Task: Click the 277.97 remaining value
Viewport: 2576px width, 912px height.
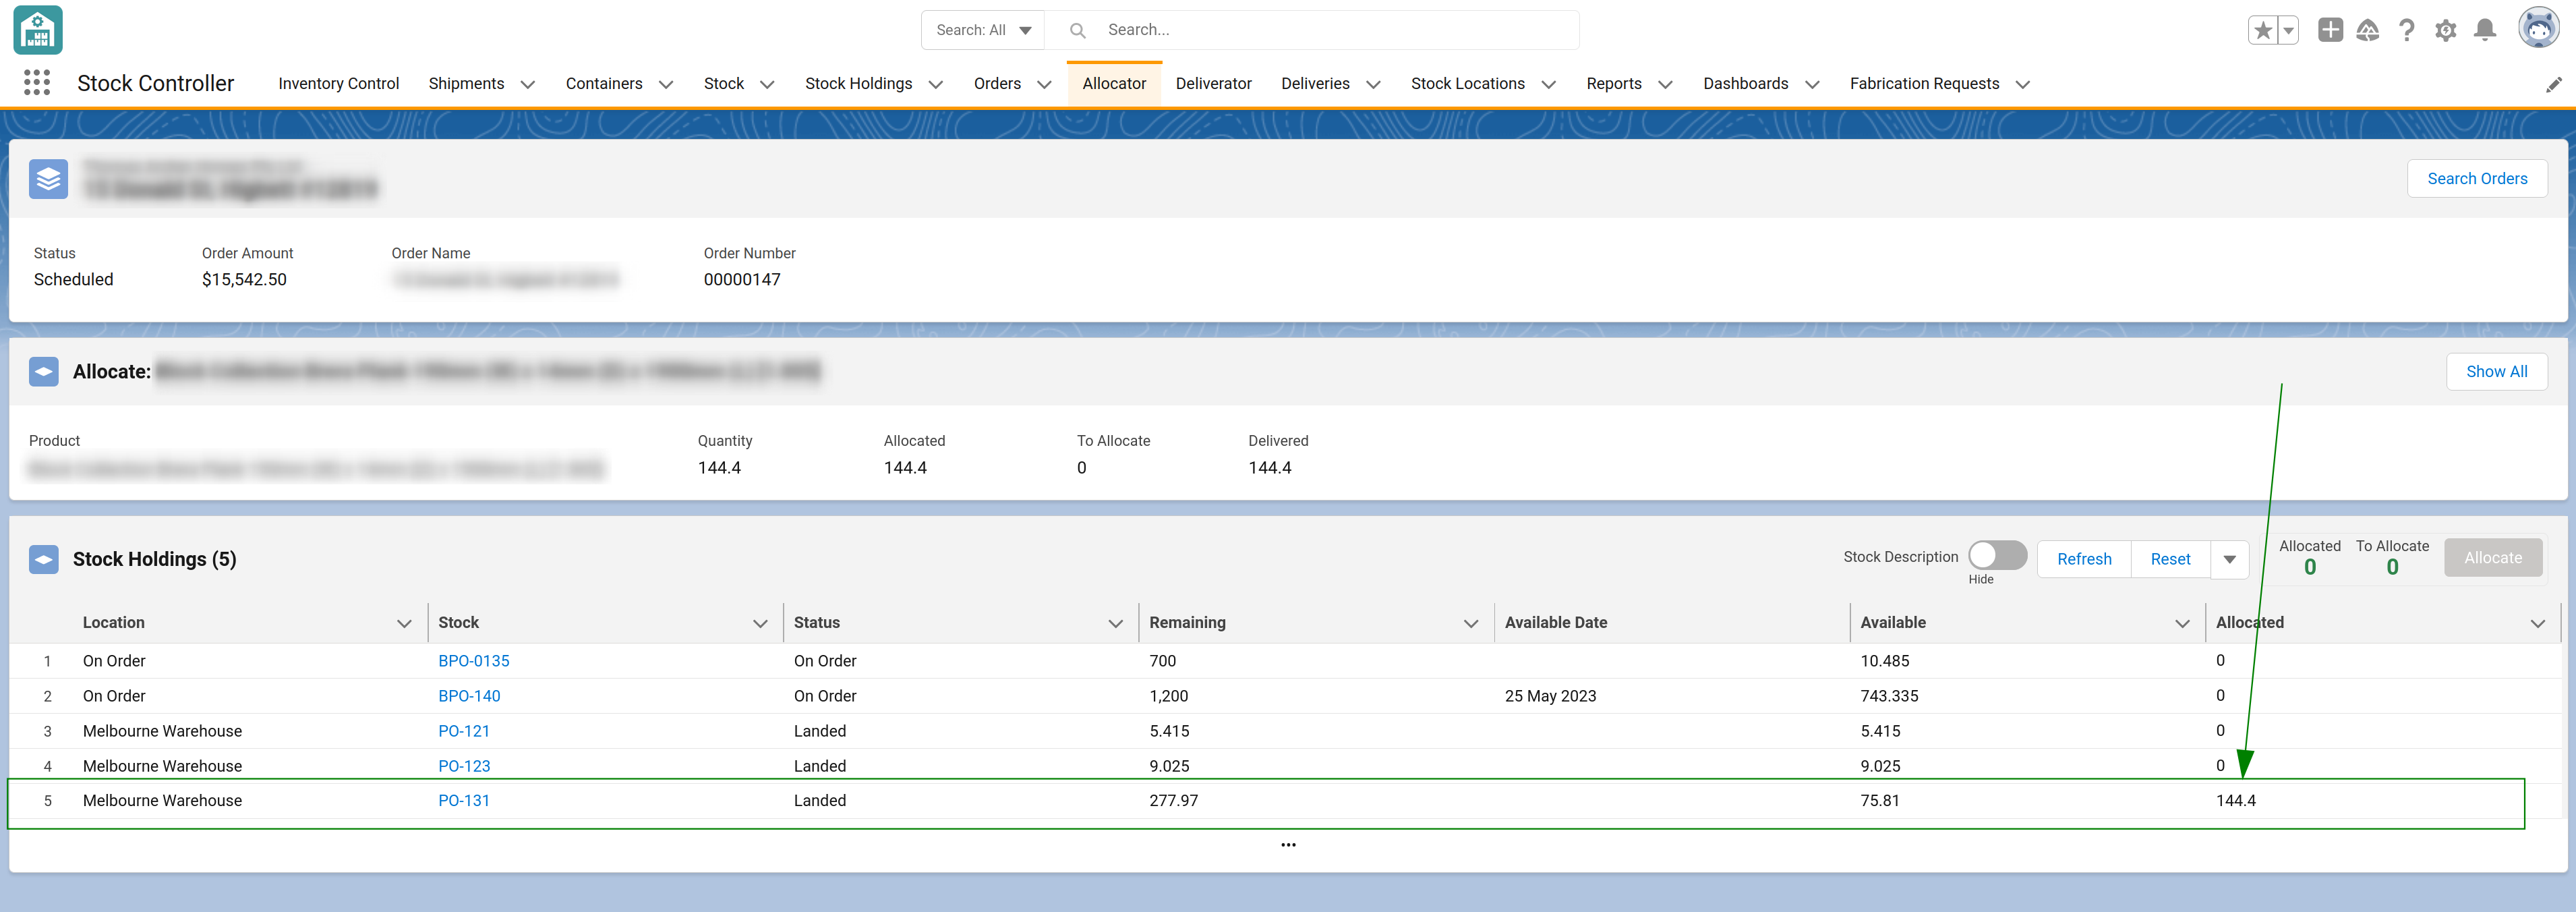Action: pos(1173,801)
